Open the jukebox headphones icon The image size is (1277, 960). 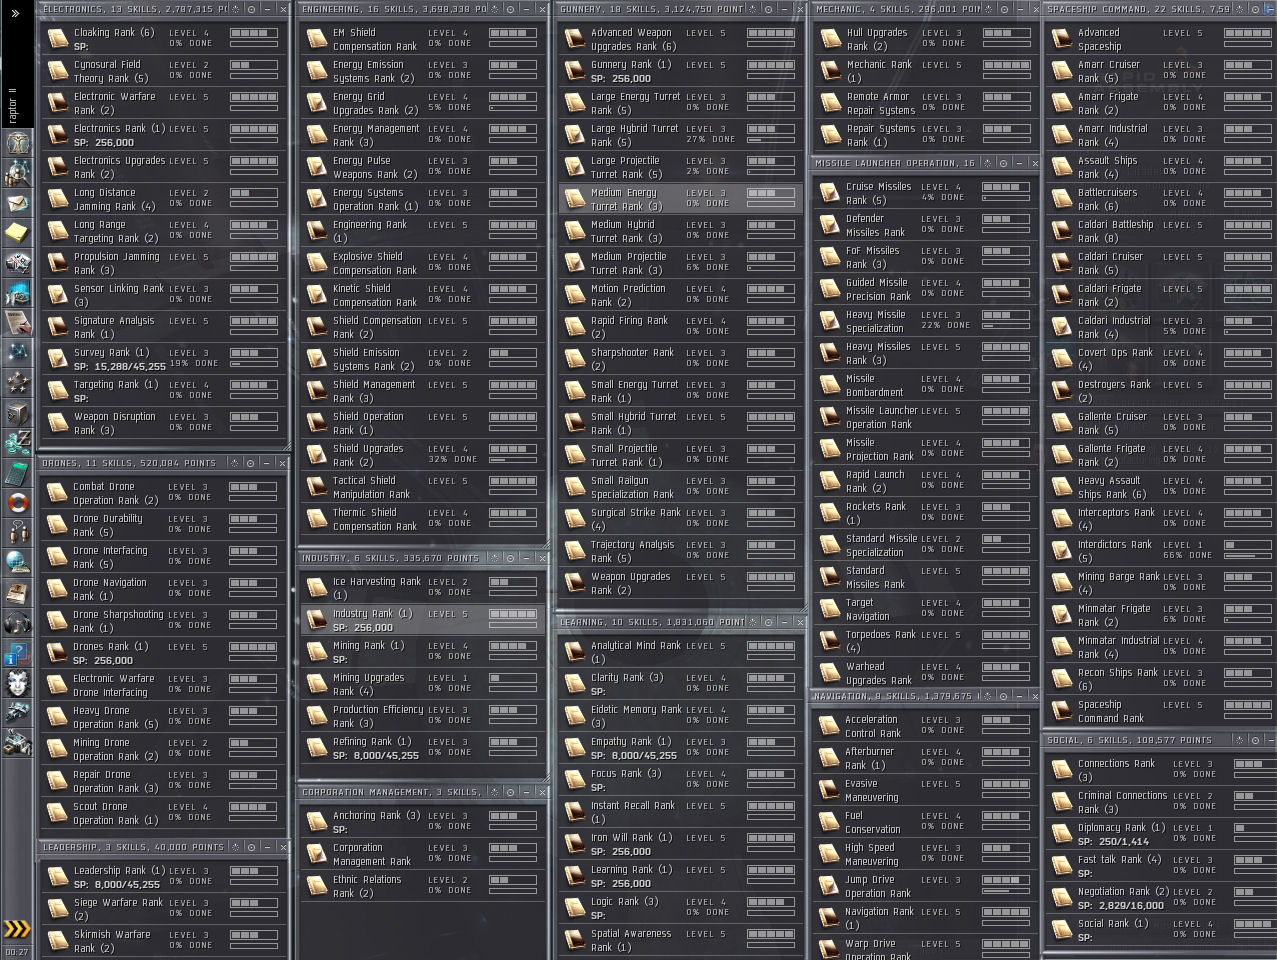[17, 623]
